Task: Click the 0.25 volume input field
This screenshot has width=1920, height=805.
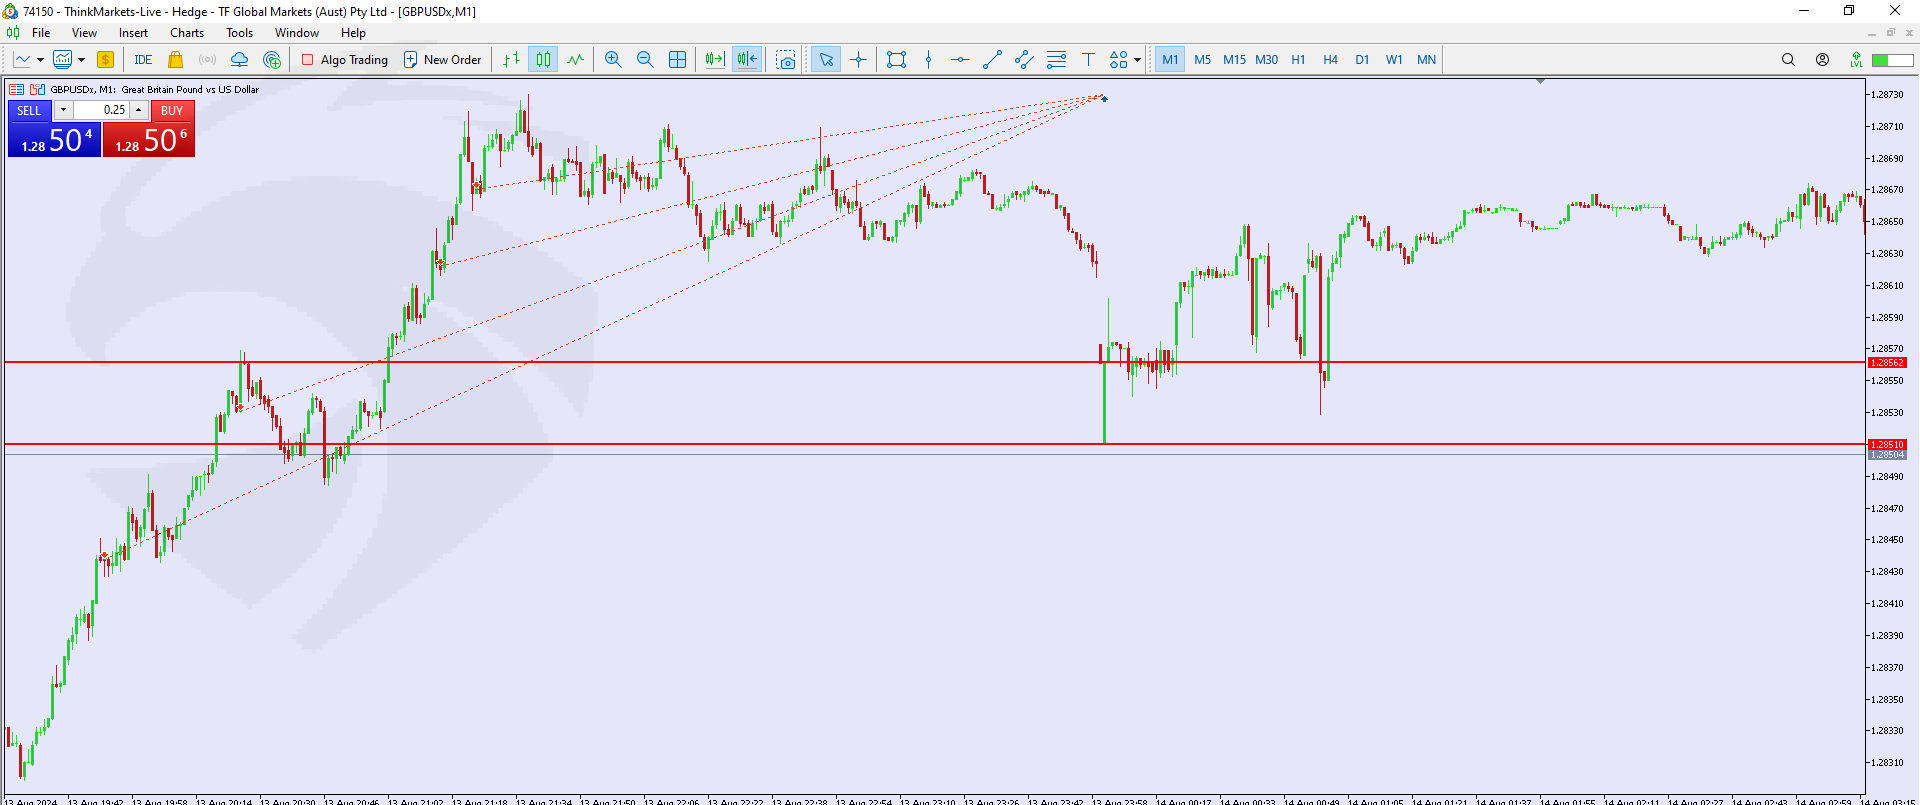Action: tap(101, 110)
